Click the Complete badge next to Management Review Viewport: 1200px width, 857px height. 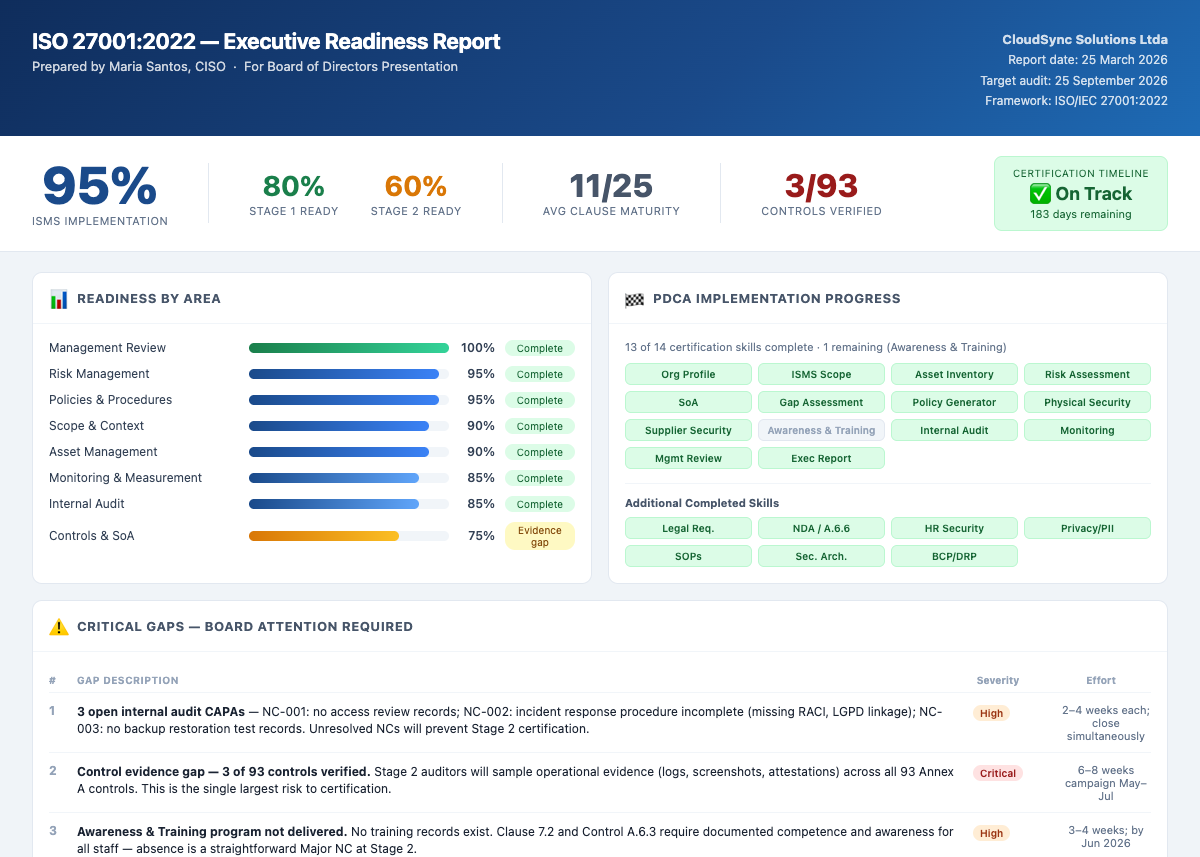click(x=540, y=348)
